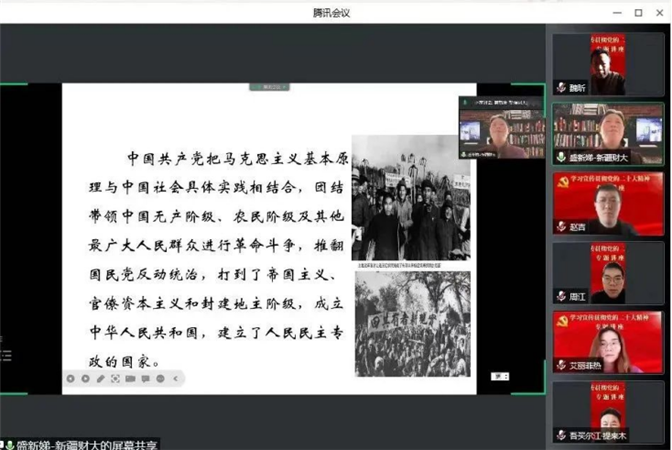Click muted mic icon on 艾丽菲热 tile

[x=561, y=366]
